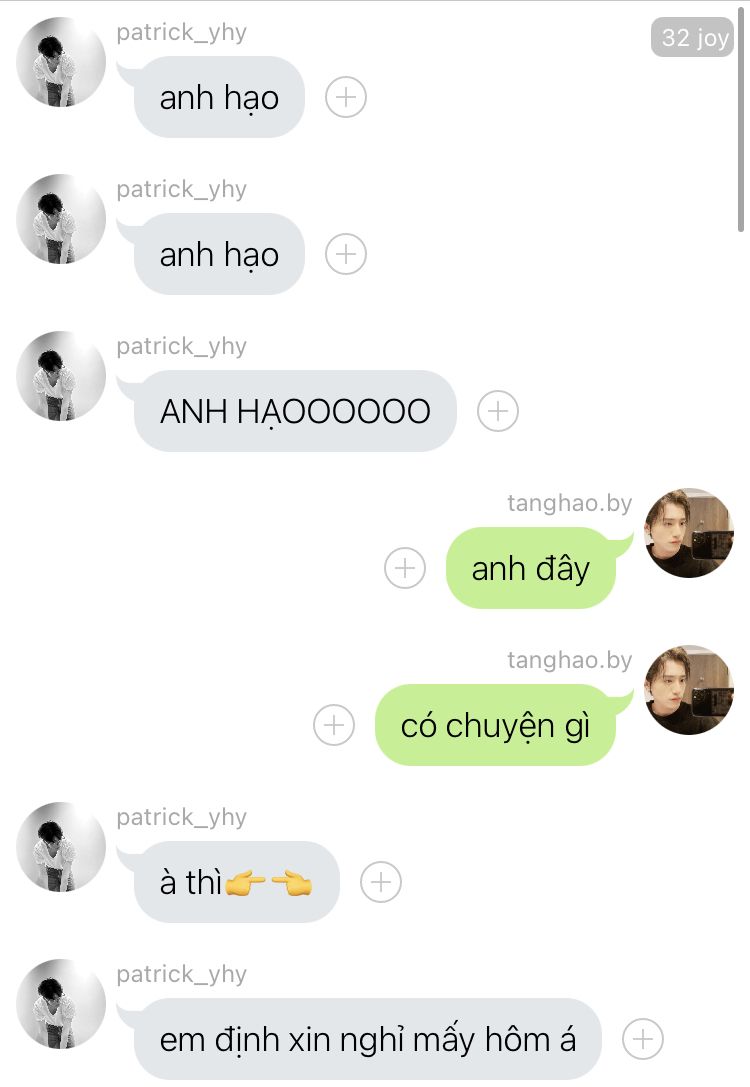Open the "32 joy" badge
750x1087 pixels.
pyautogui.click(x=692, y=37)
